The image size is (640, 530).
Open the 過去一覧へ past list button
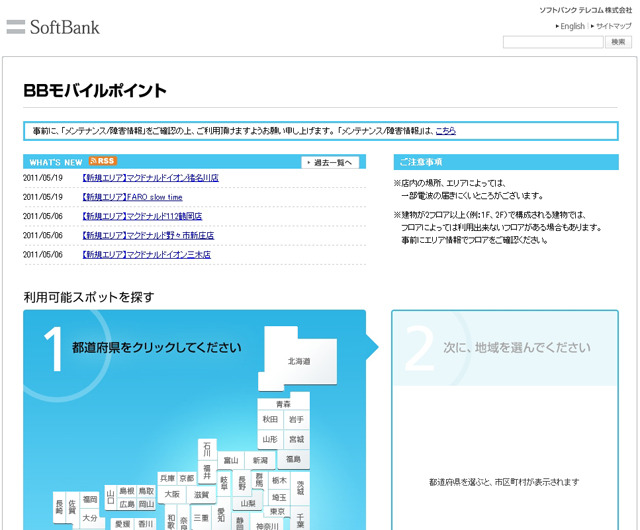click(x=330, y=163)
